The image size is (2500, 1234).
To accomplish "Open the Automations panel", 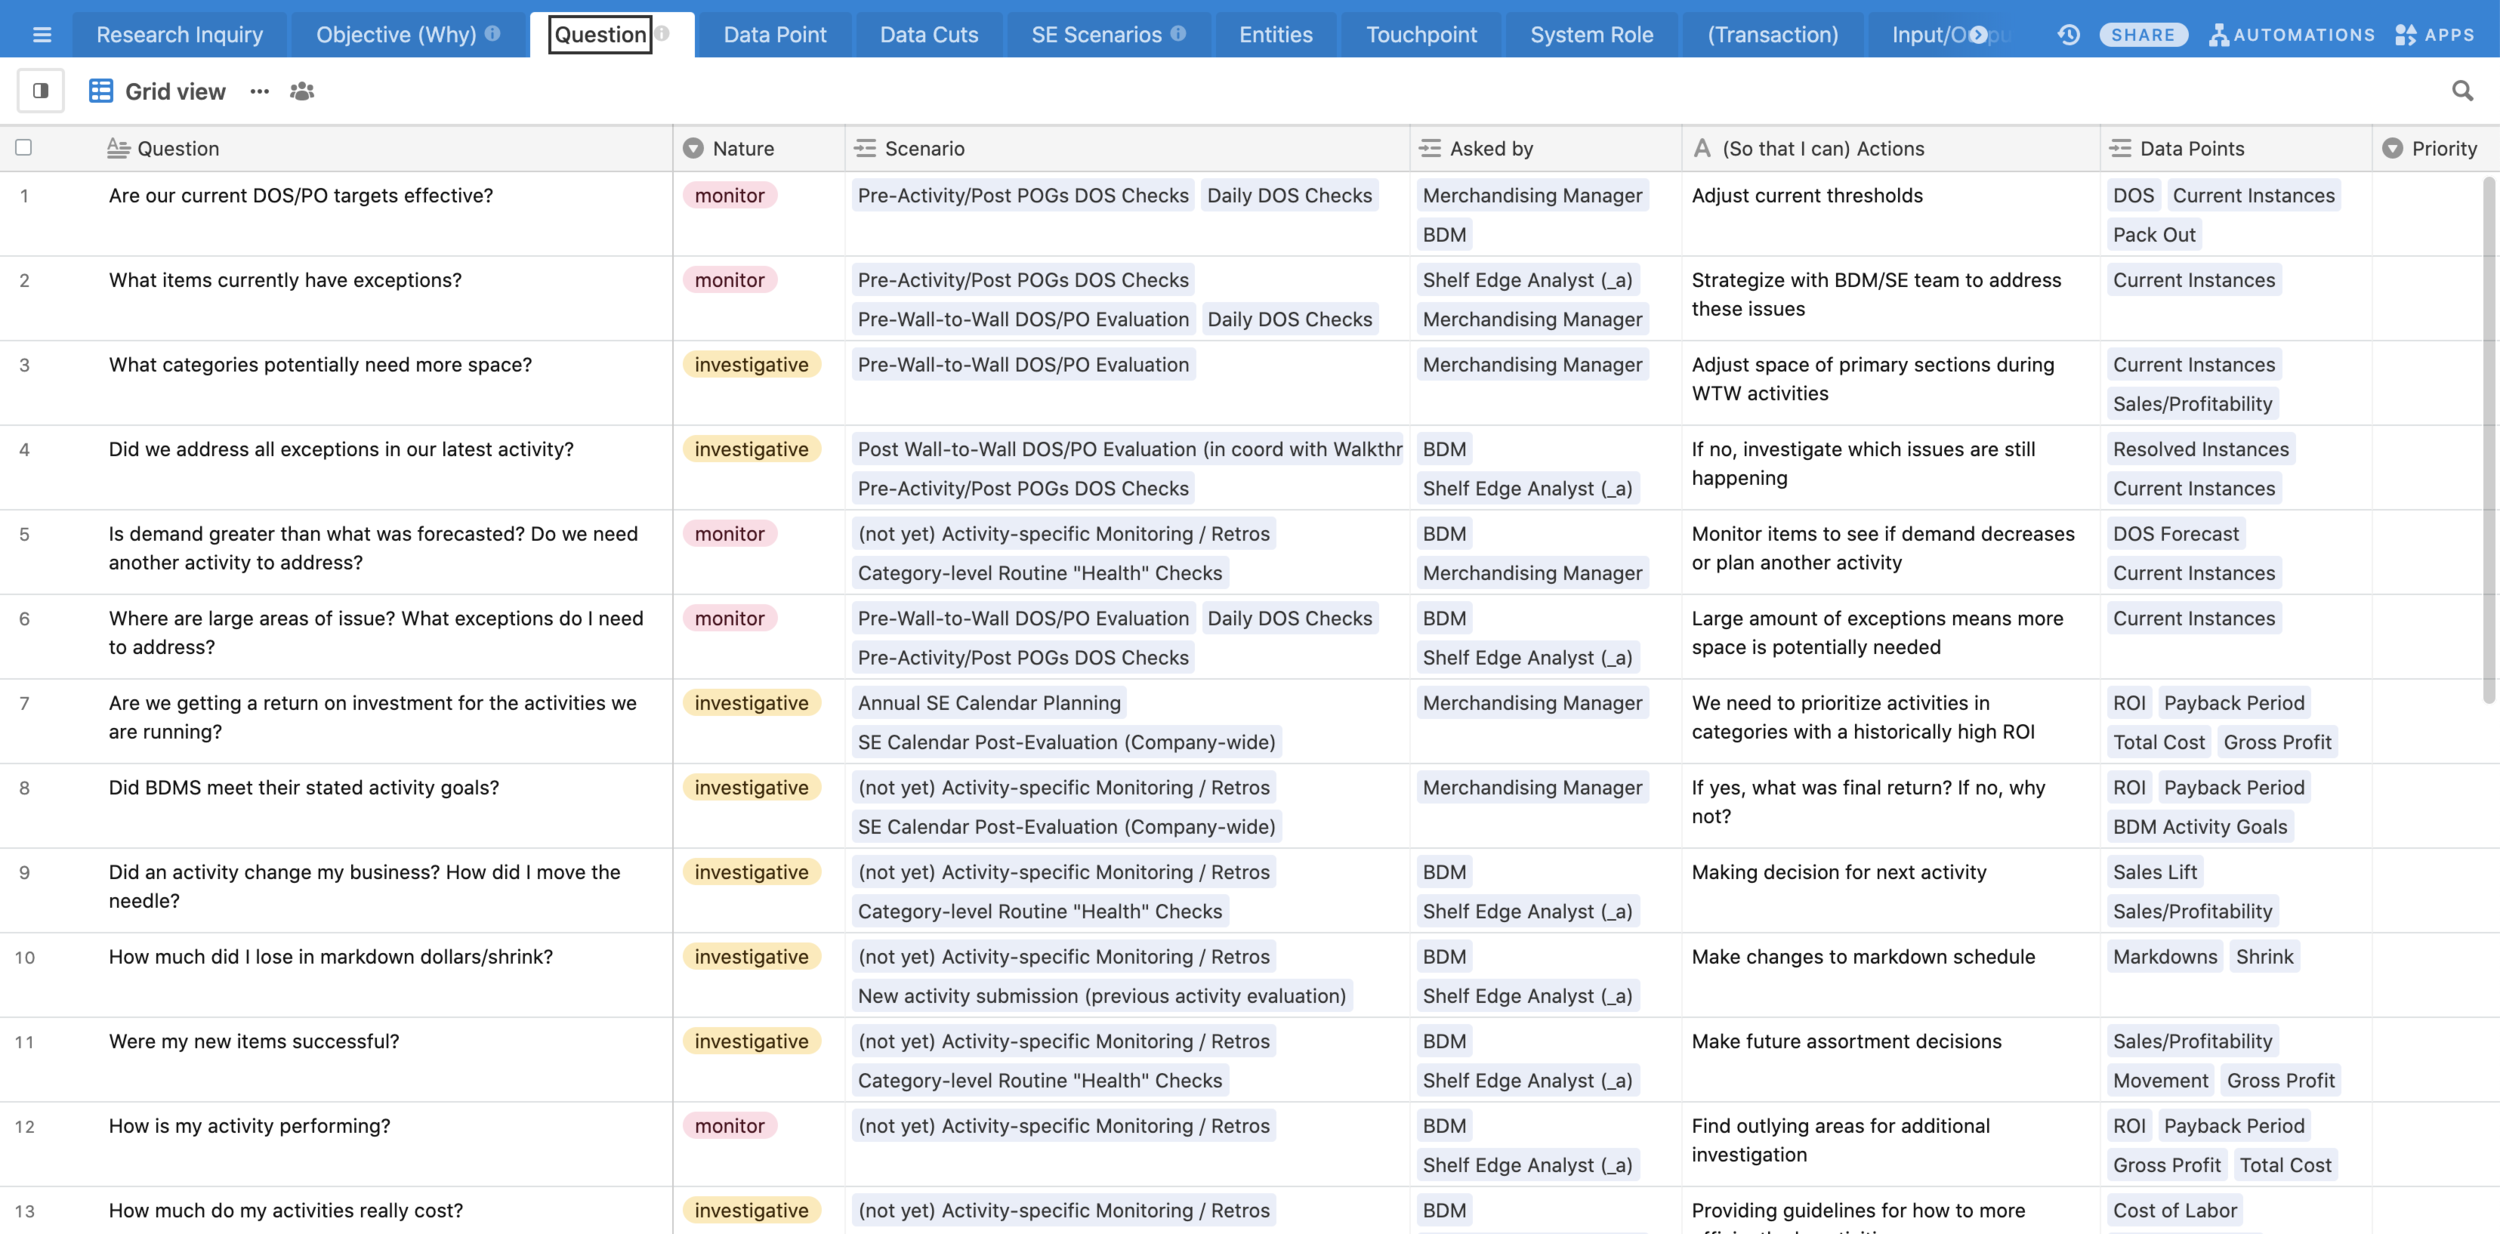I will 2295,33.
